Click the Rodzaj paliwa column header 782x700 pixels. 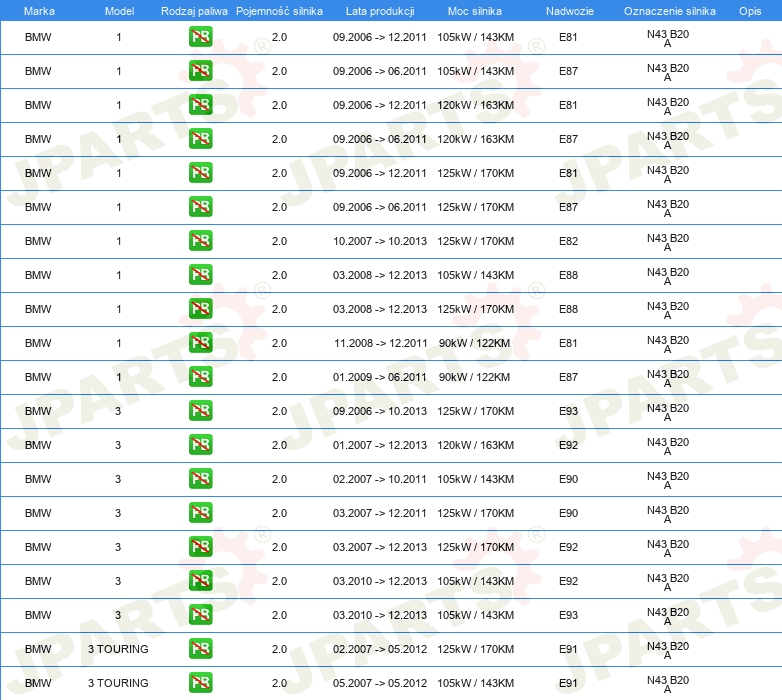click(194, 11)
